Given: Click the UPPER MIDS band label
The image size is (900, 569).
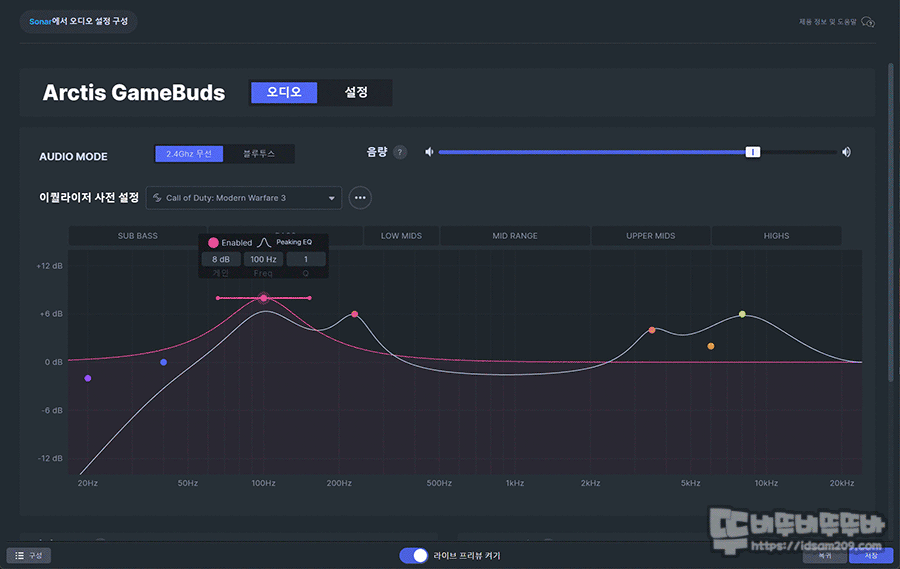Looking at the screenshot, I should (x=650, y=236).
